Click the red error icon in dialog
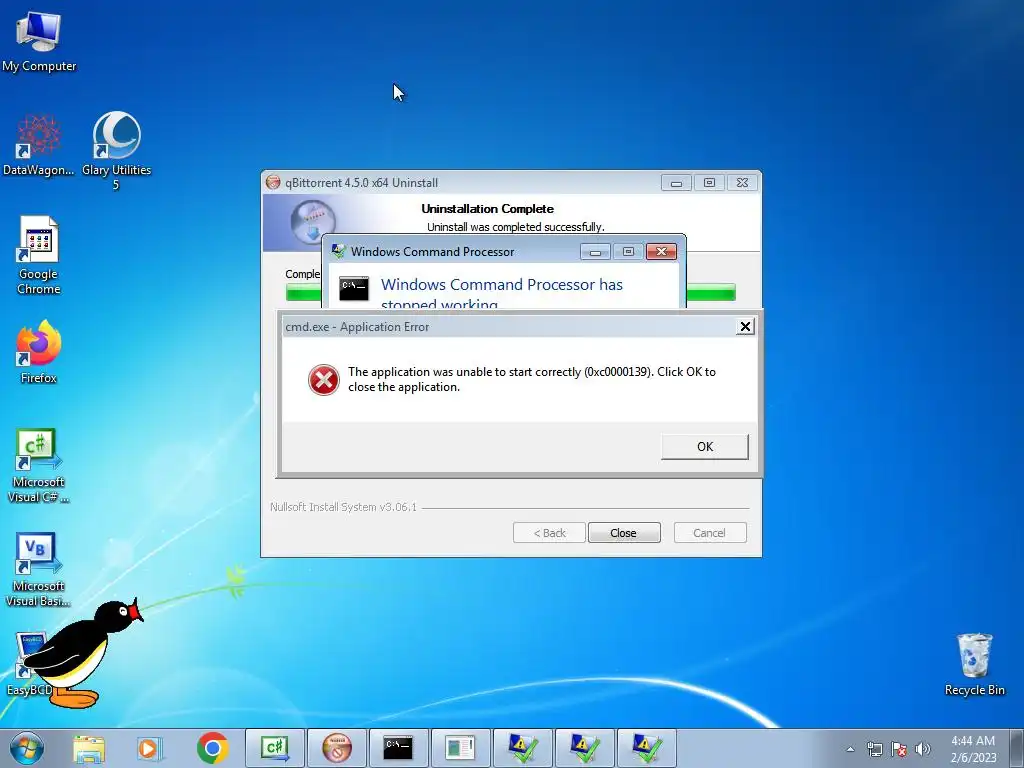This screenshot has width=1024, height=768. 324,379
